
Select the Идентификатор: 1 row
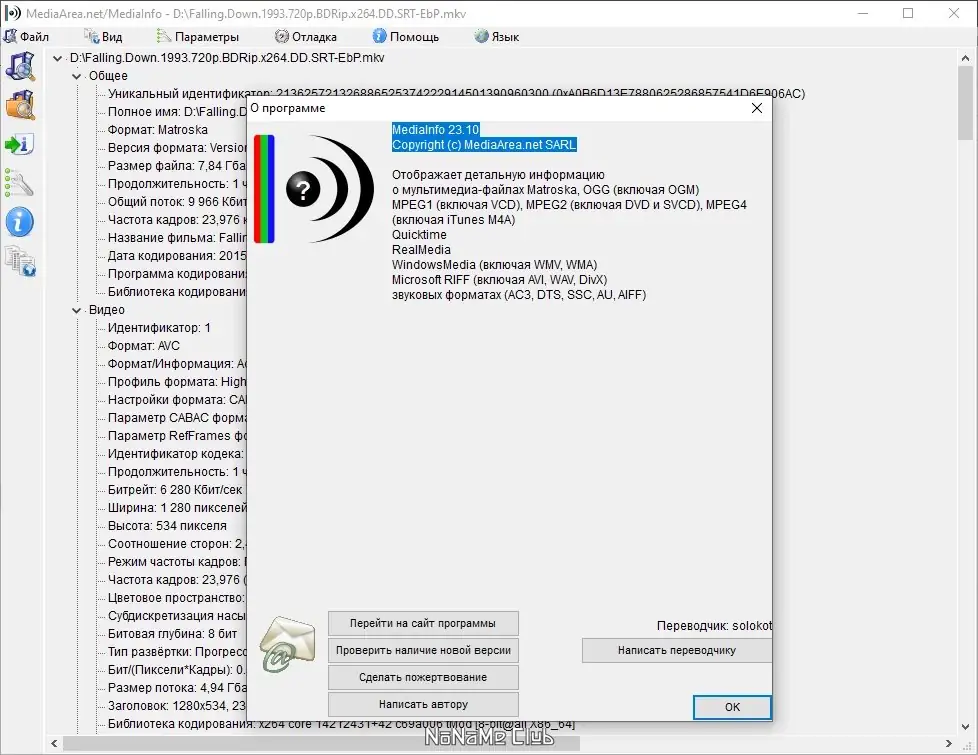click(x=159, y=328)
